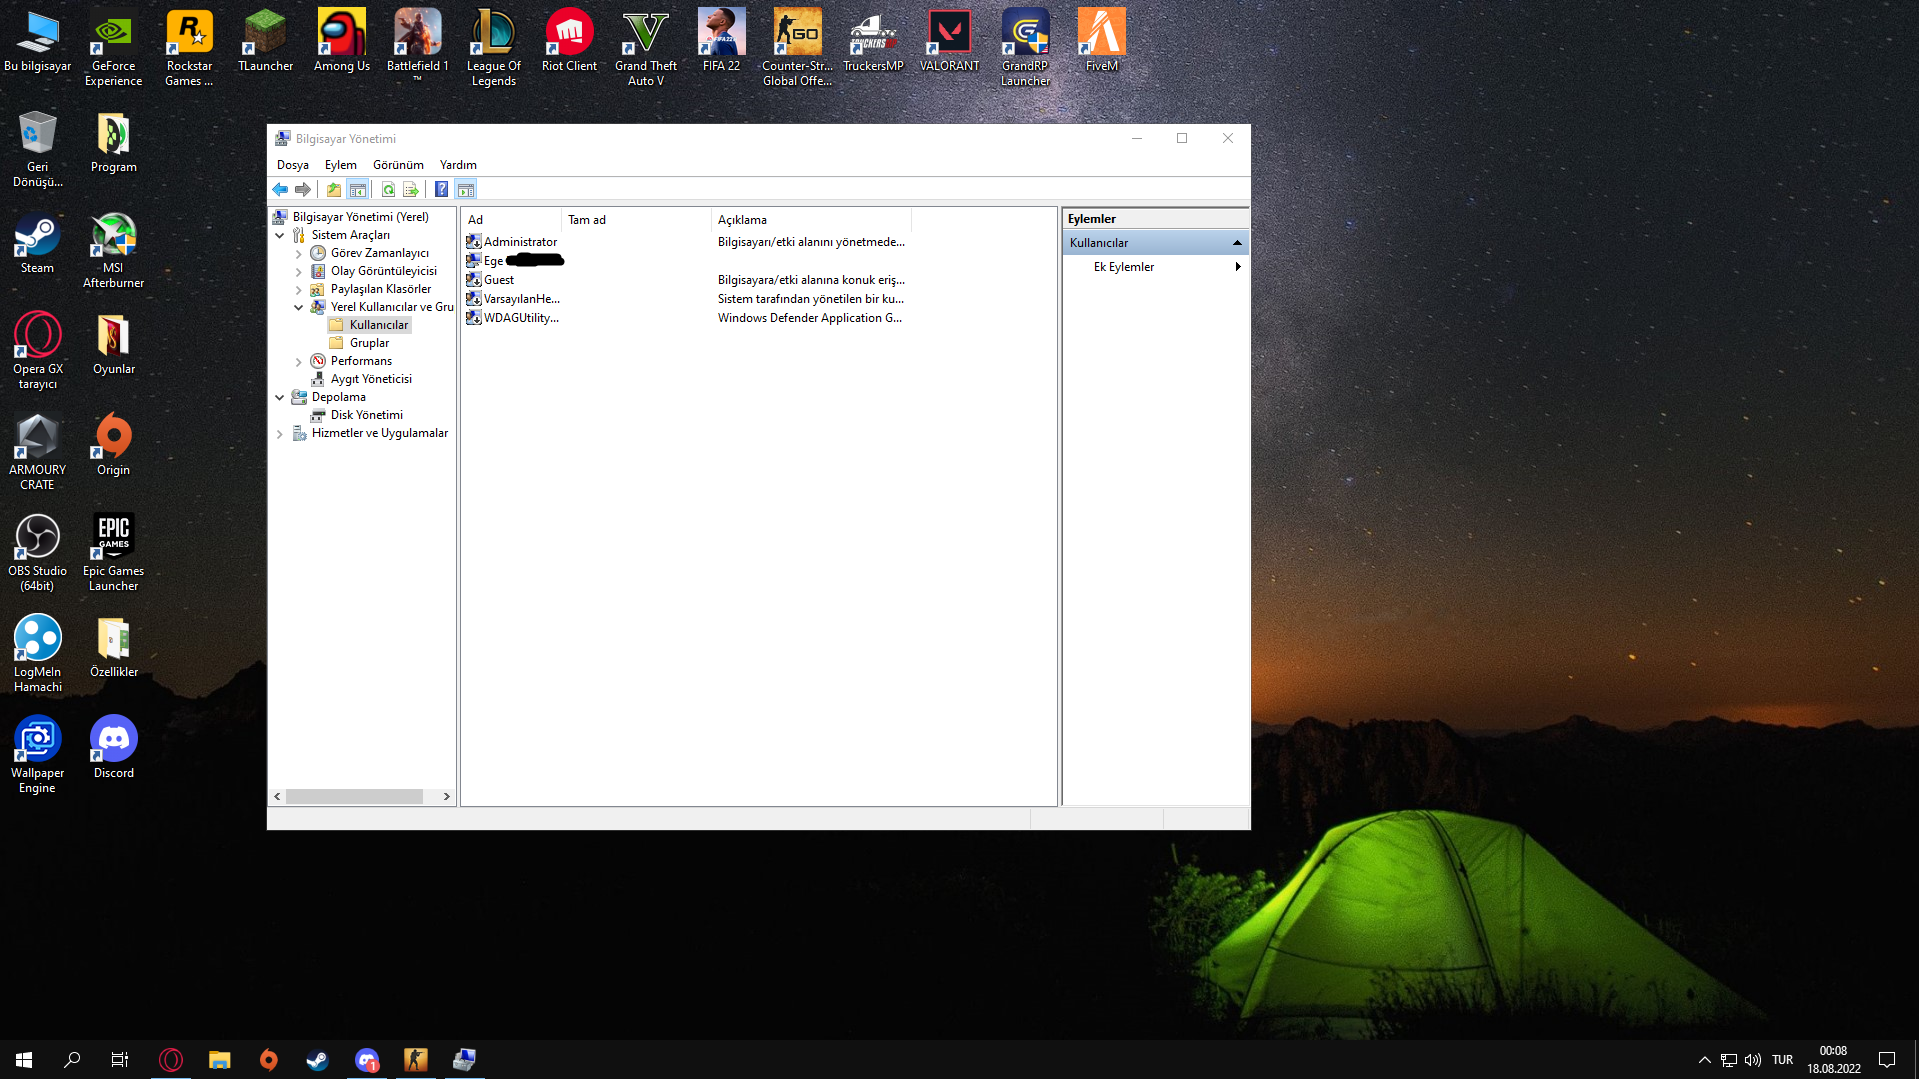Select Aygıt Yöneticisi in the tree
This screenshot has width=1919, height=1079.
(x=371, y=379)
